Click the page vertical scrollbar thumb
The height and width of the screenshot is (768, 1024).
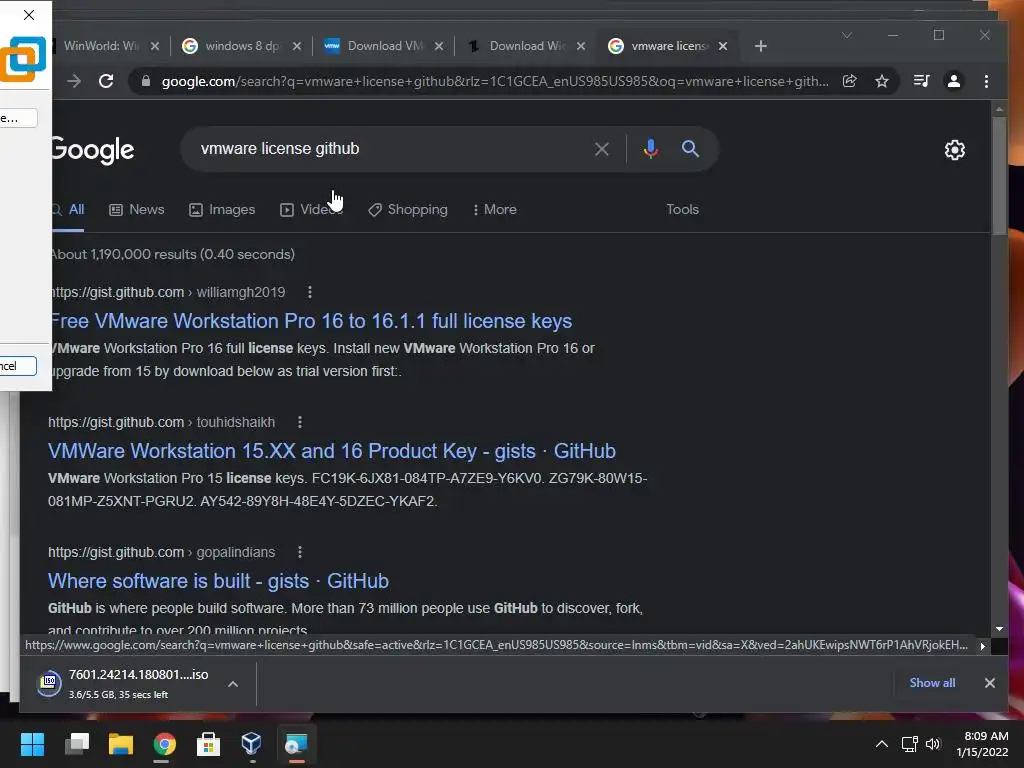[999, 175]
